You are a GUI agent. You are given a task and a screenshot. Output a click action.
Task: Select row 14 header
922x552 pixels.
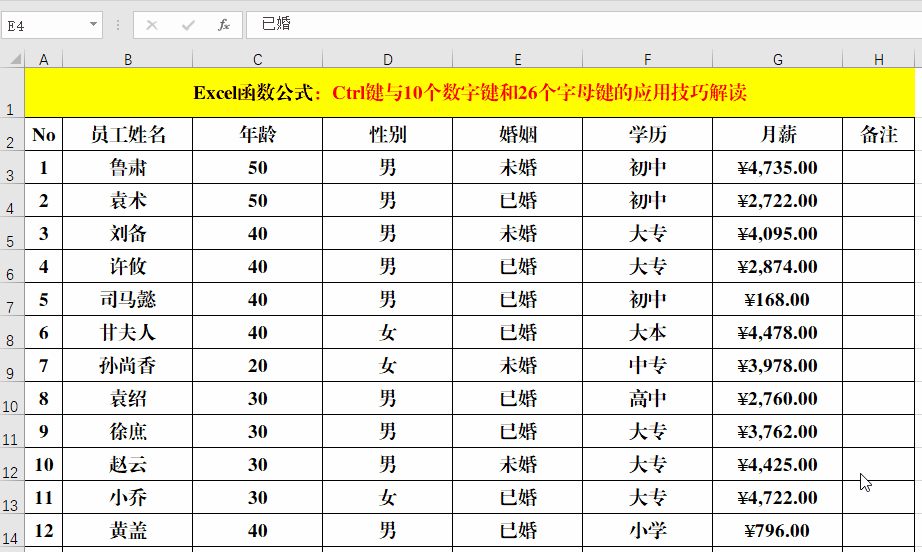tap(12, 530)
